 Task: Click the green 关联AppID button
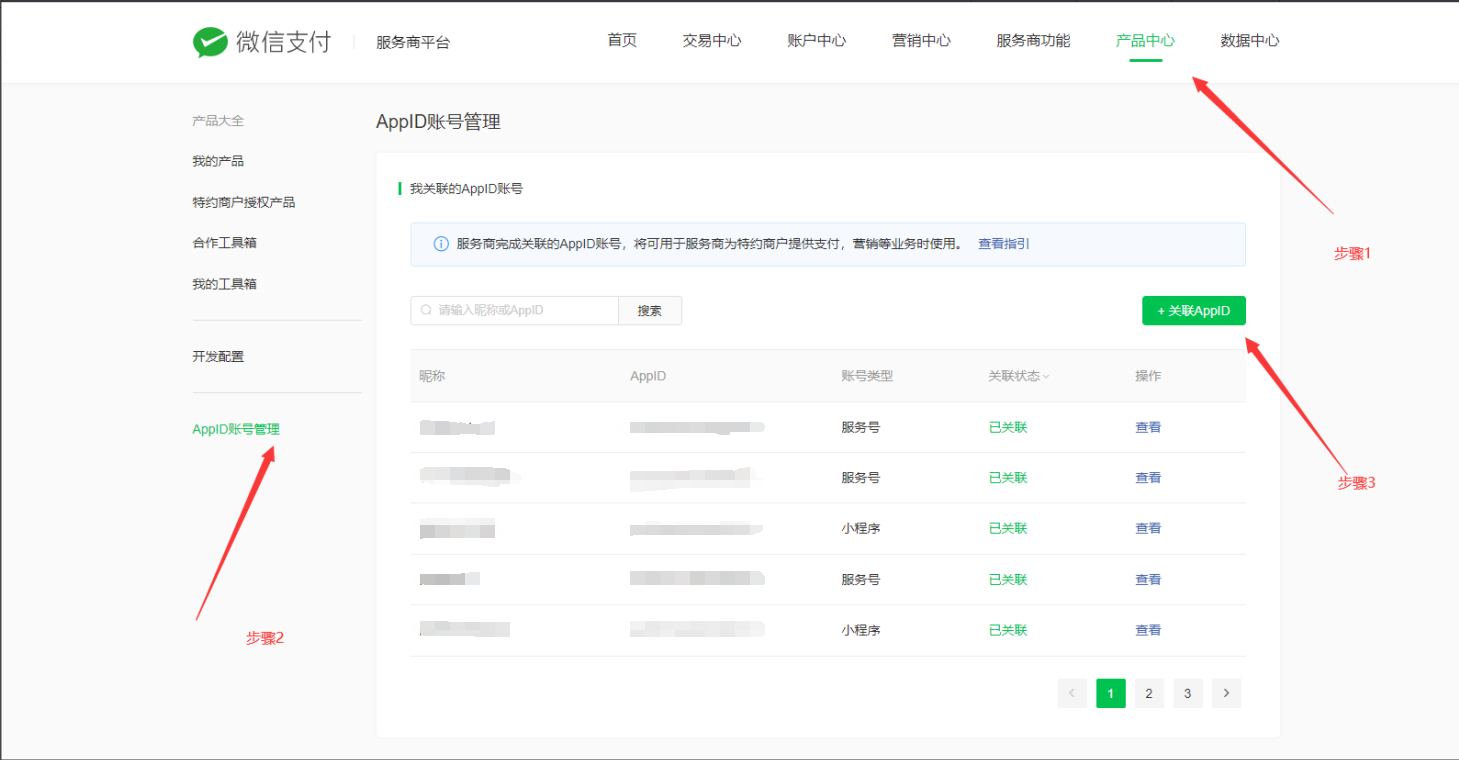pos(1193,311)
